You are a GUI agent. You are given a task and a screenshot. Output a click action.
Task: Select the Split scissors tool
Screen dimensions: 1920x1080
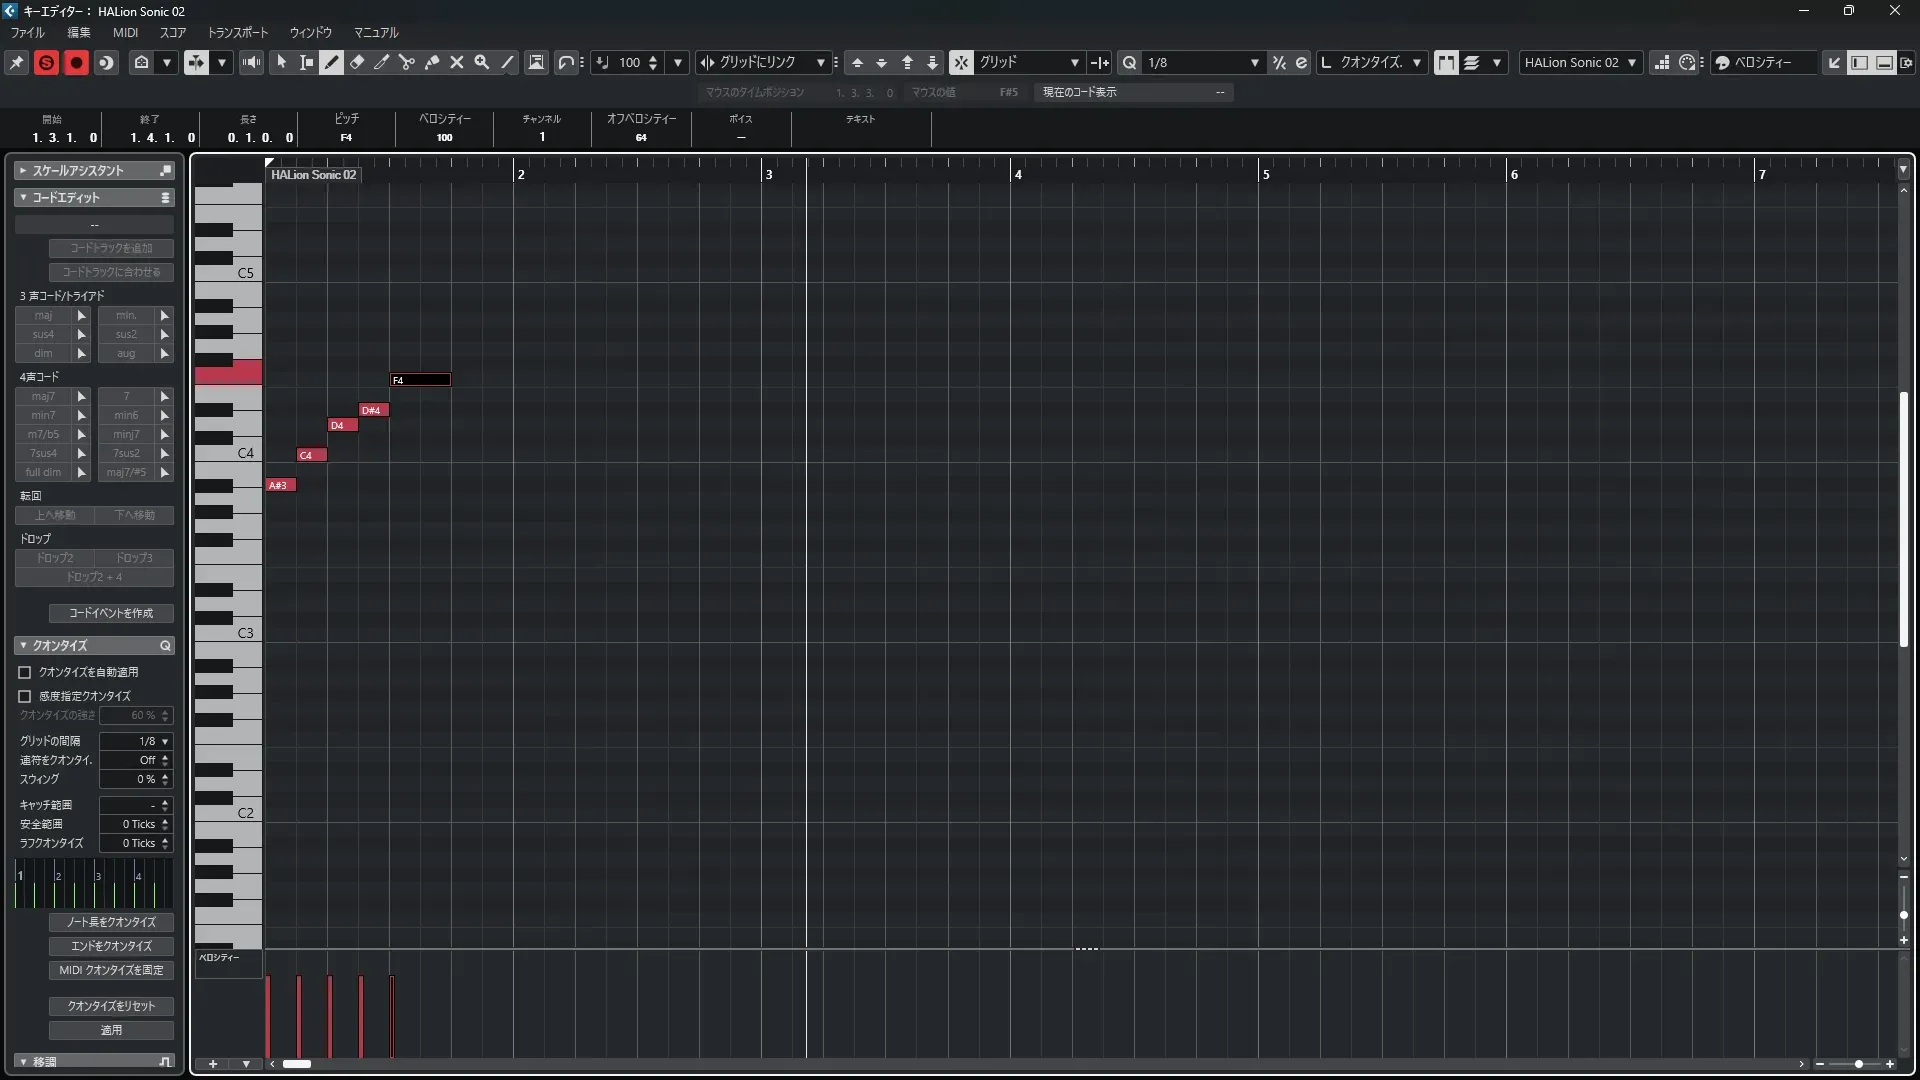tap(407, 62)
